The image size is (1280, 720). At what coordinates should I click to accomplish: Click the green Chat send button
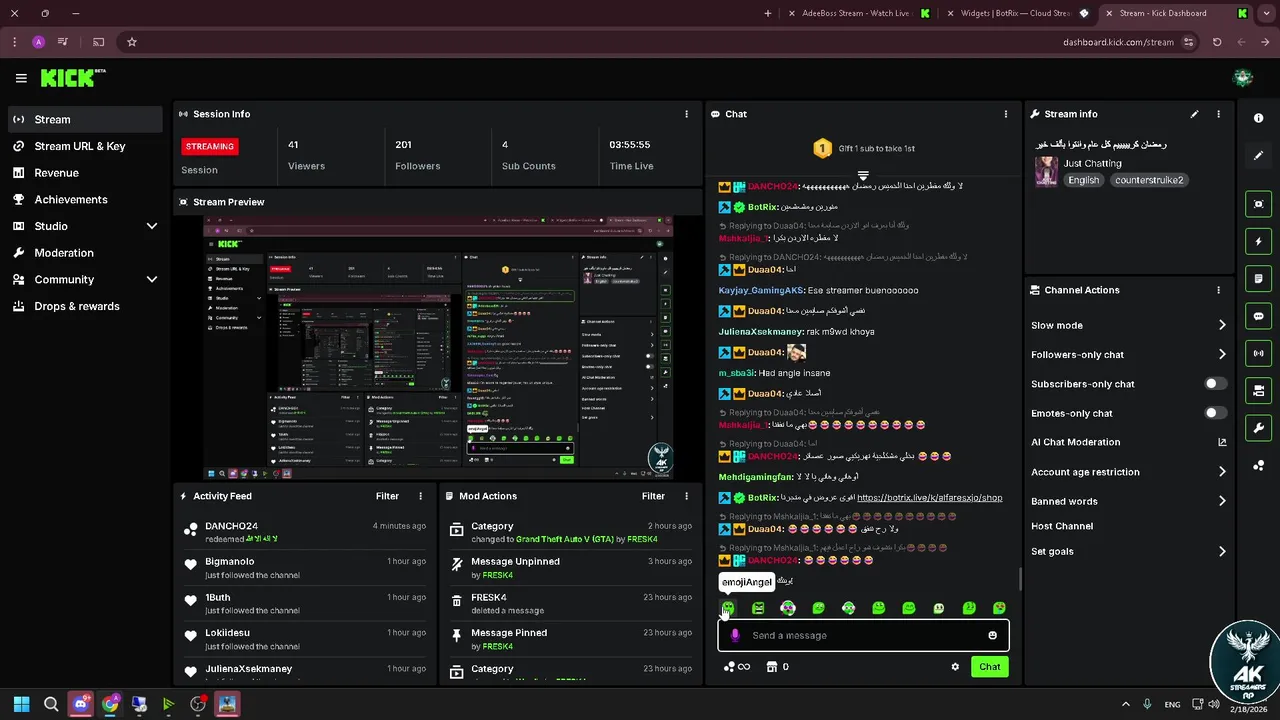tap(989, 667)
